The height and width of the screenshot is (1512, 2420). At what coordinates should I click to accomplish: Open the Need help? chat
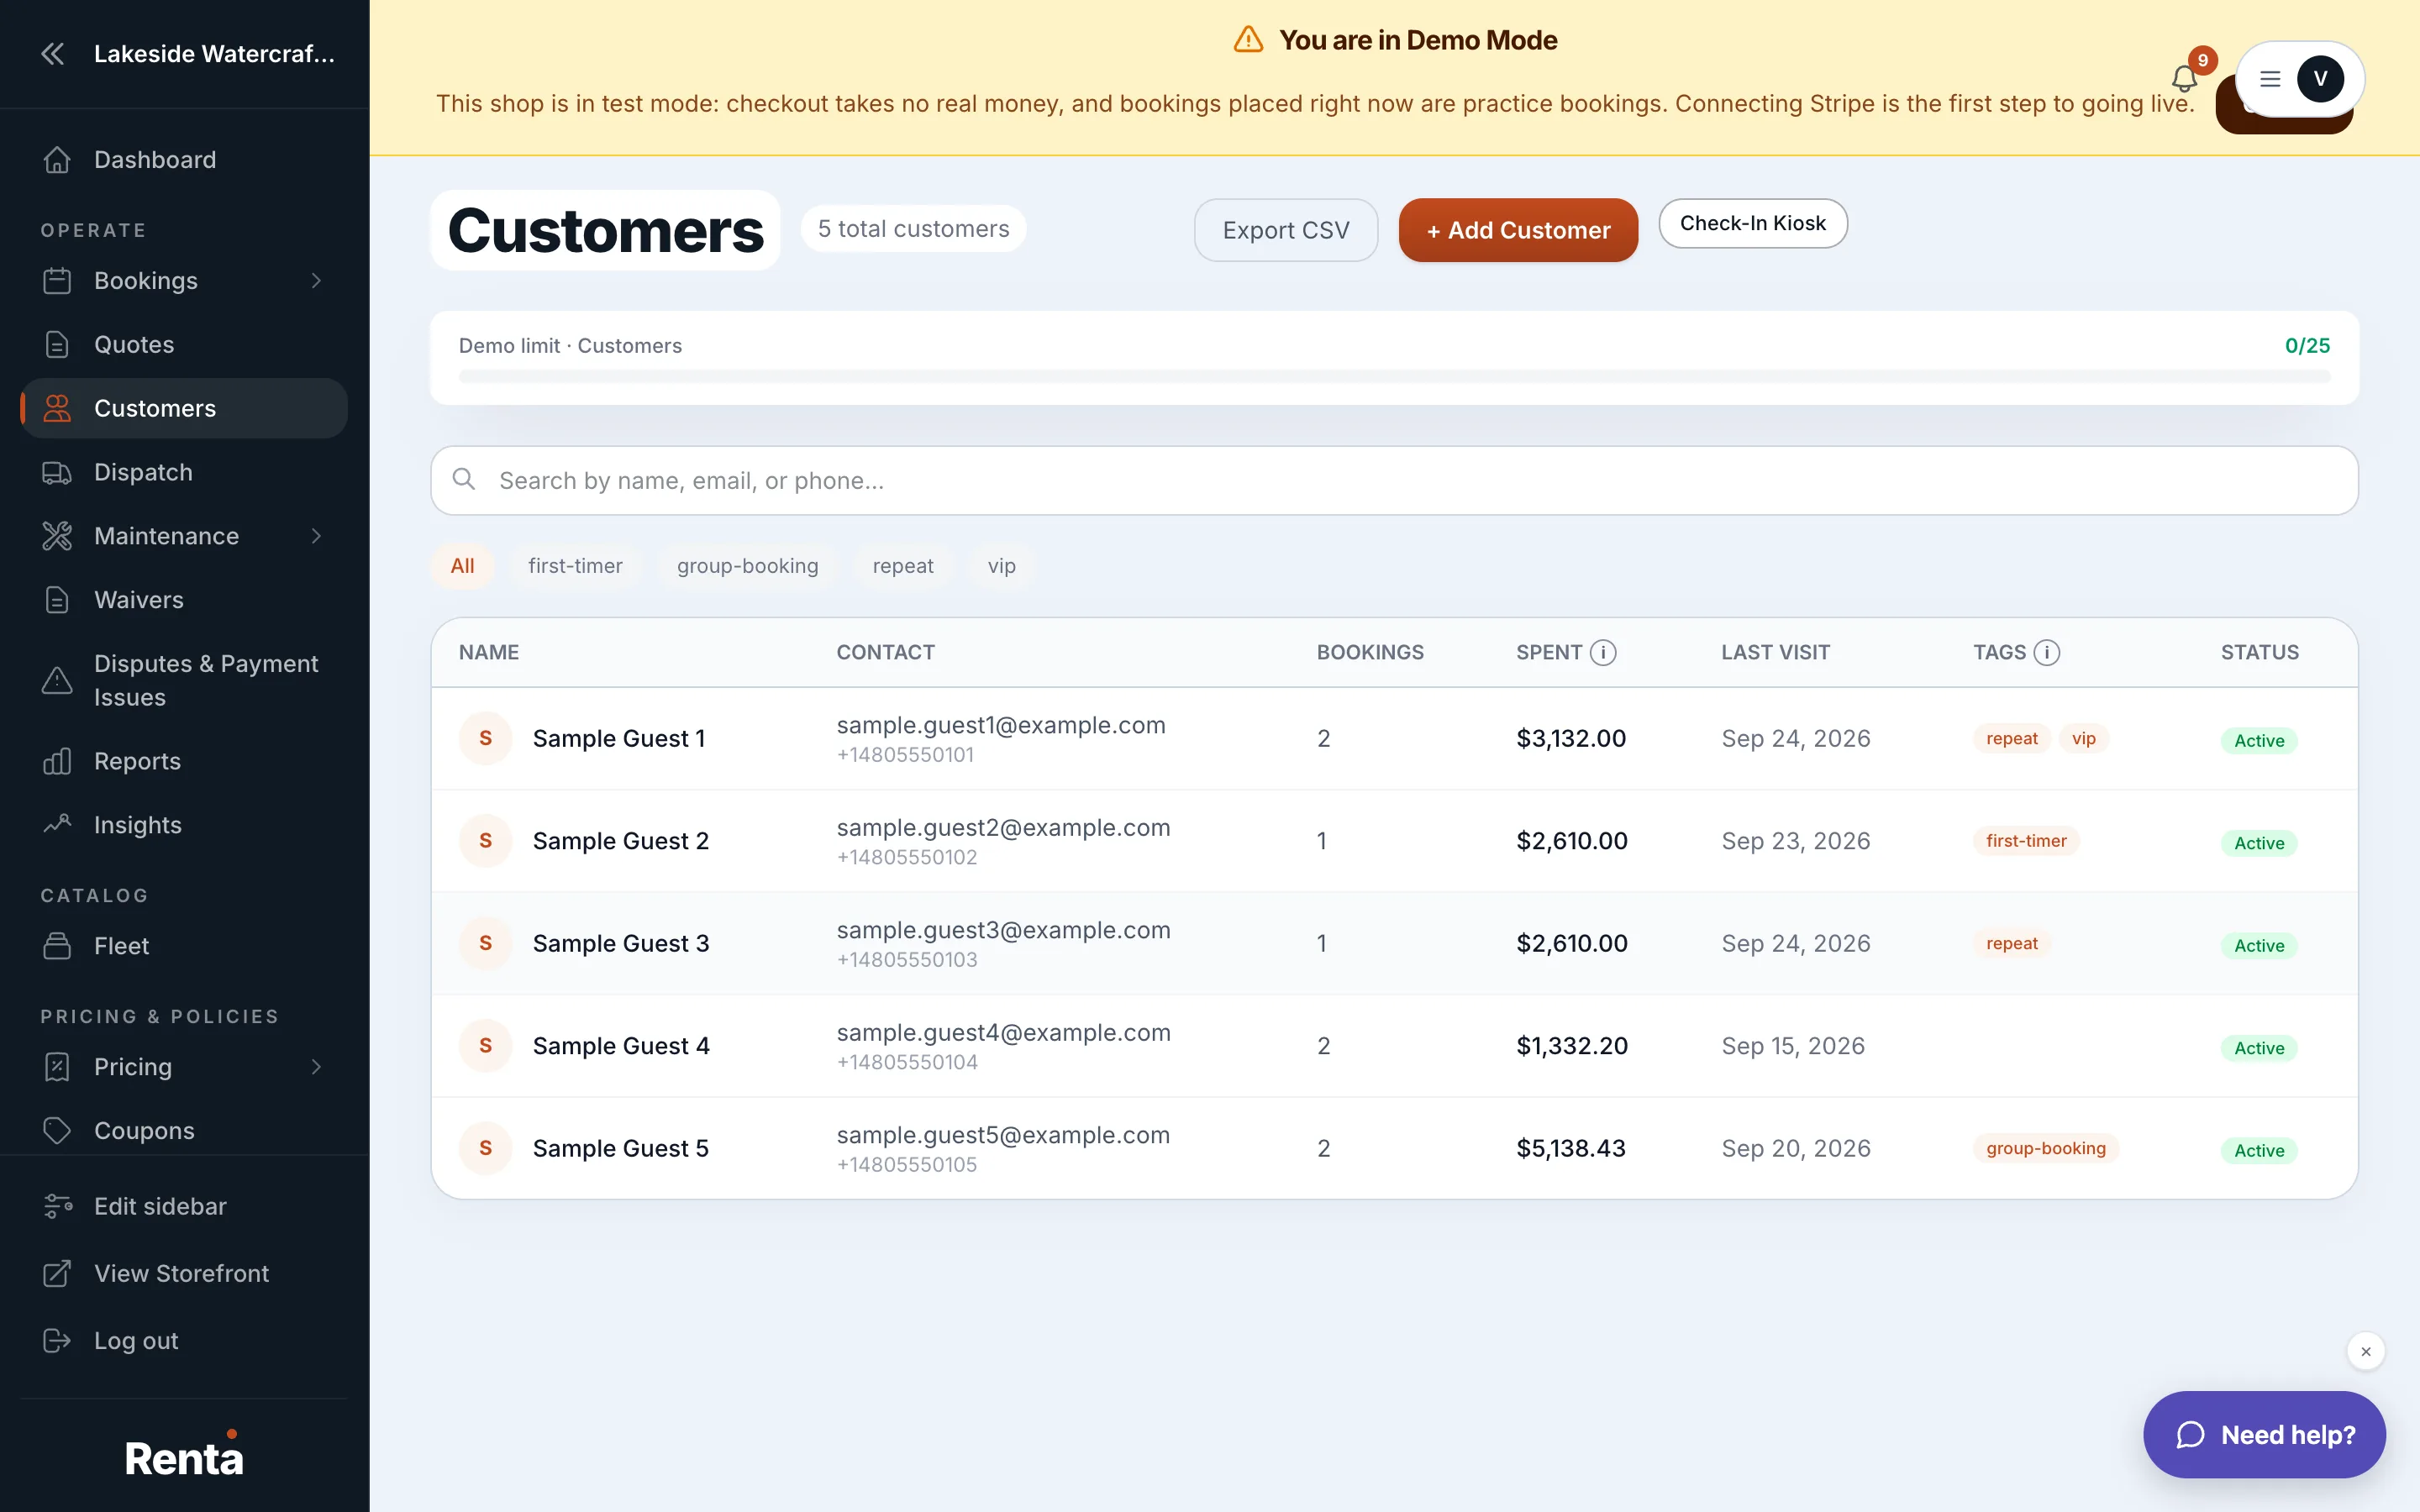pyautogui.click(x=2264, y=1434)
